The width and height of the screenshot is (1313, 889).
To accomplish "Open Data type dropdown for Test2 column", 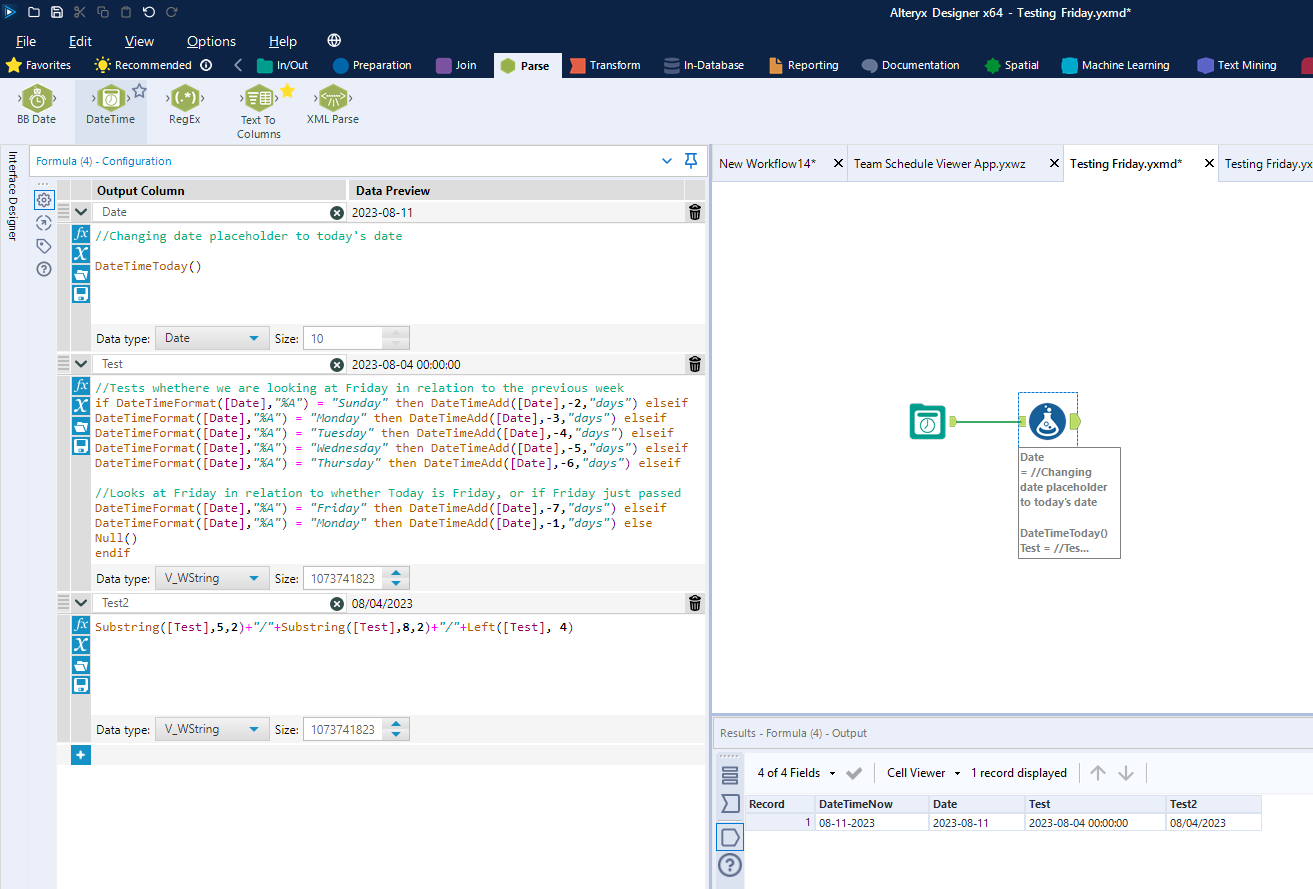I will 211,730.
